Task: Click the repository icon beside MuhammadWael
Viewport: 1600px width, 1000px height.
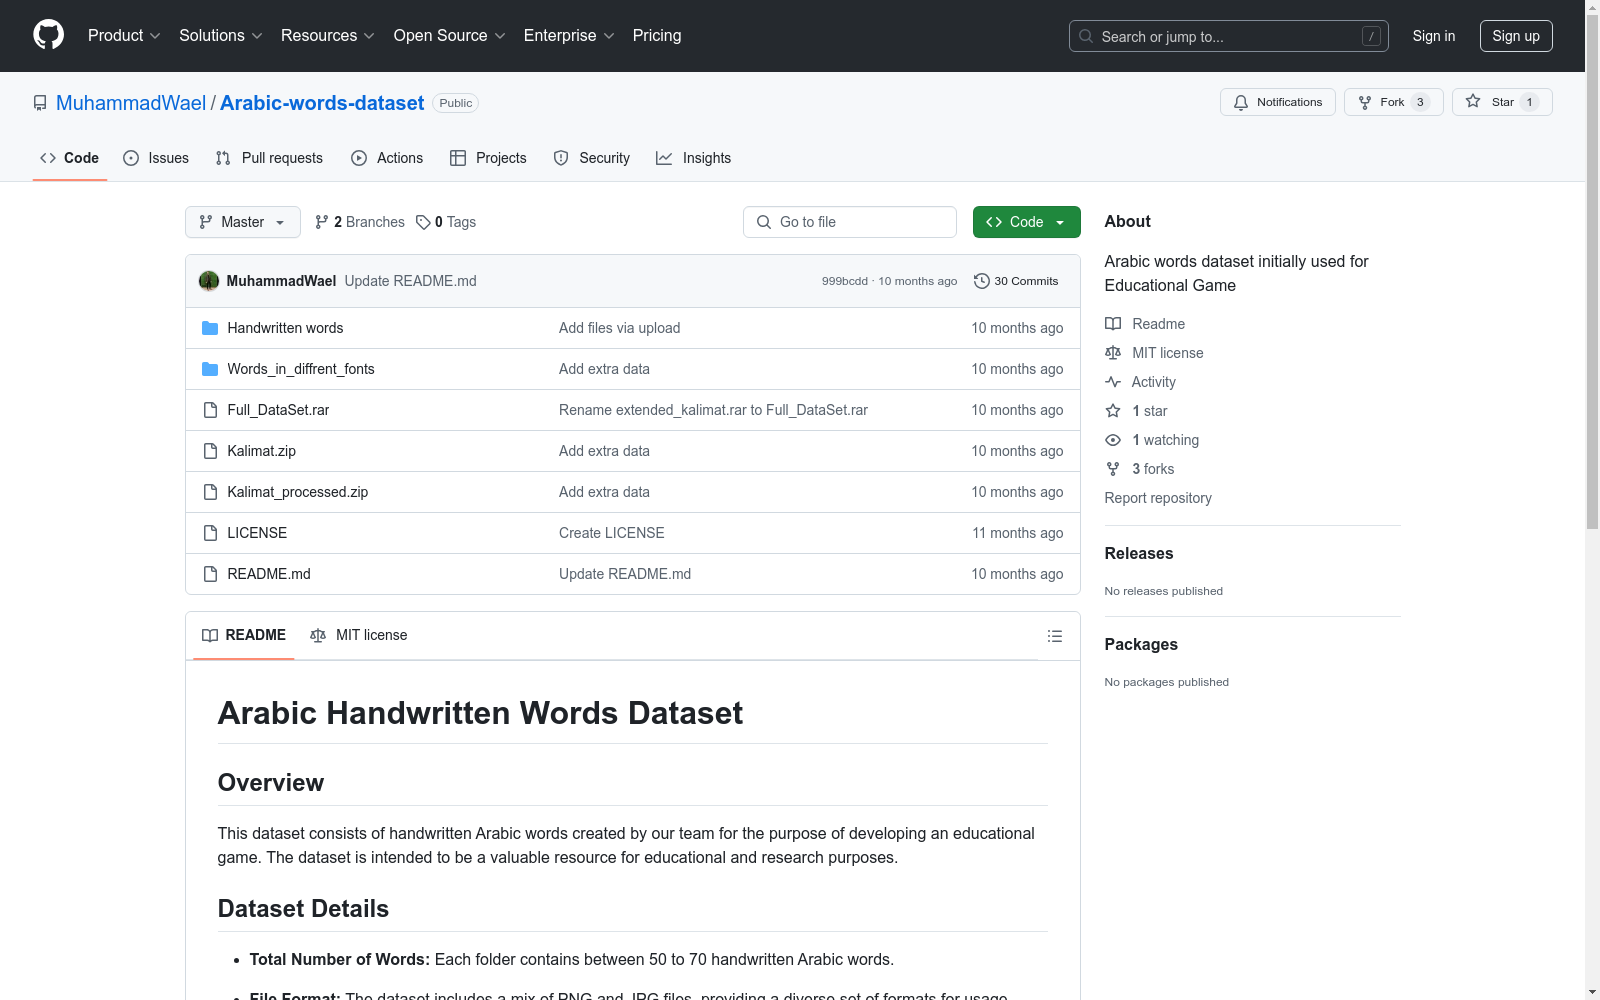Action: (x=40, y=103)
